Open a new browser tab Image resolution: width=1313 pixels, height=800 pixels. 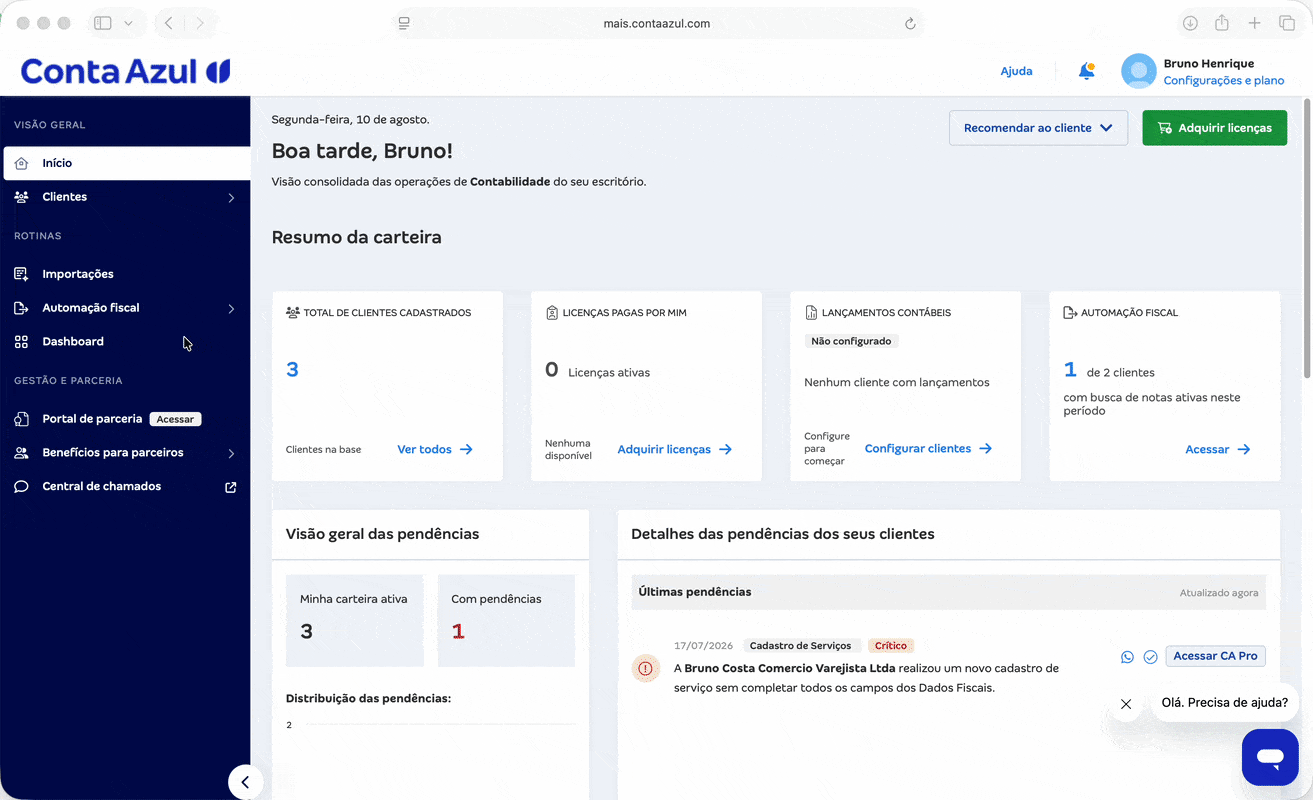(1254, 23)
